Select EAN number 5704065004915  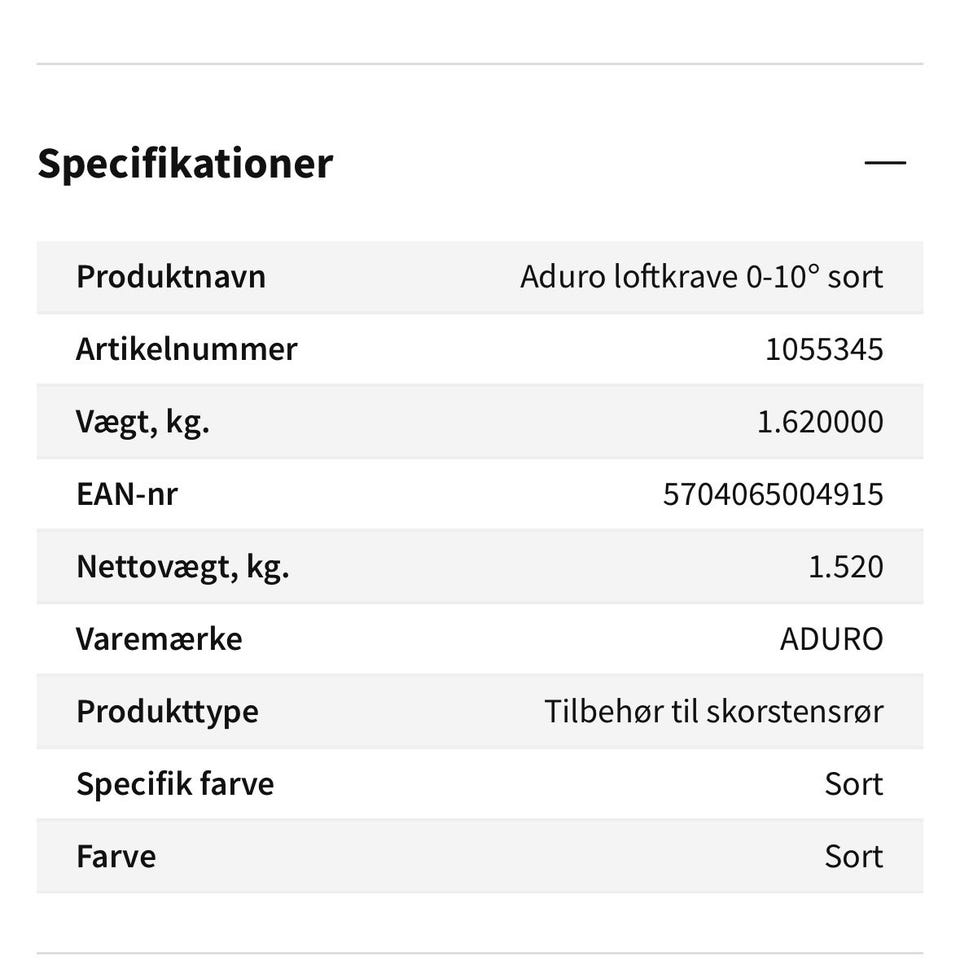pos(773,494)
